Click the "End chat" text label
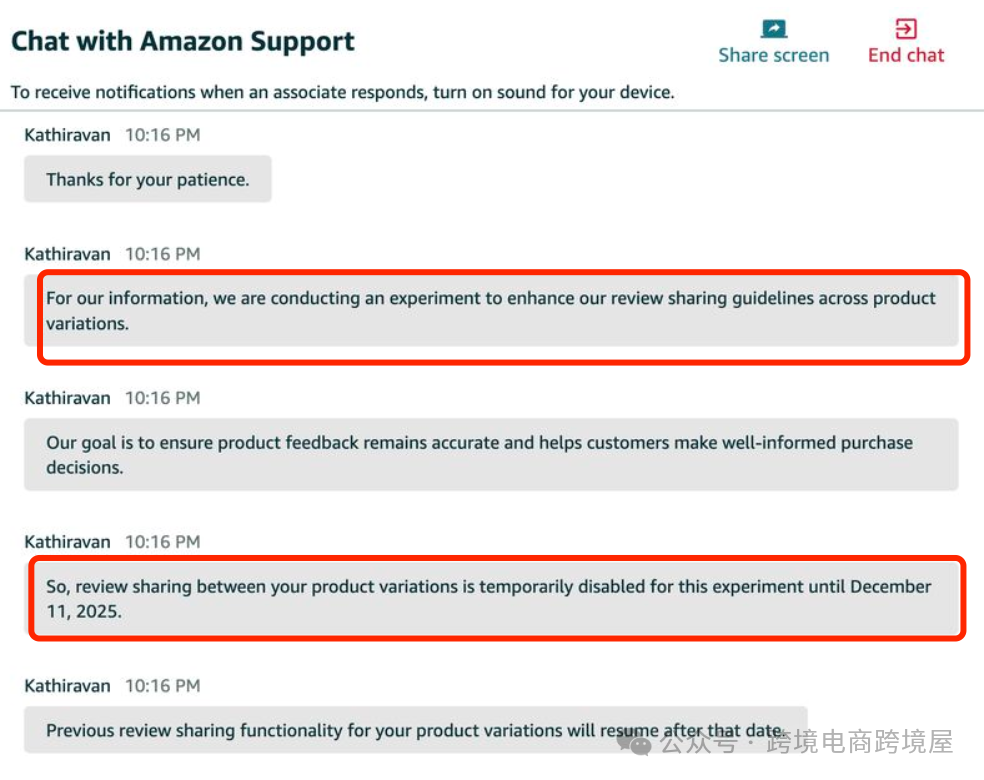The width and height of the screenshot is (984, 780). 906,56
